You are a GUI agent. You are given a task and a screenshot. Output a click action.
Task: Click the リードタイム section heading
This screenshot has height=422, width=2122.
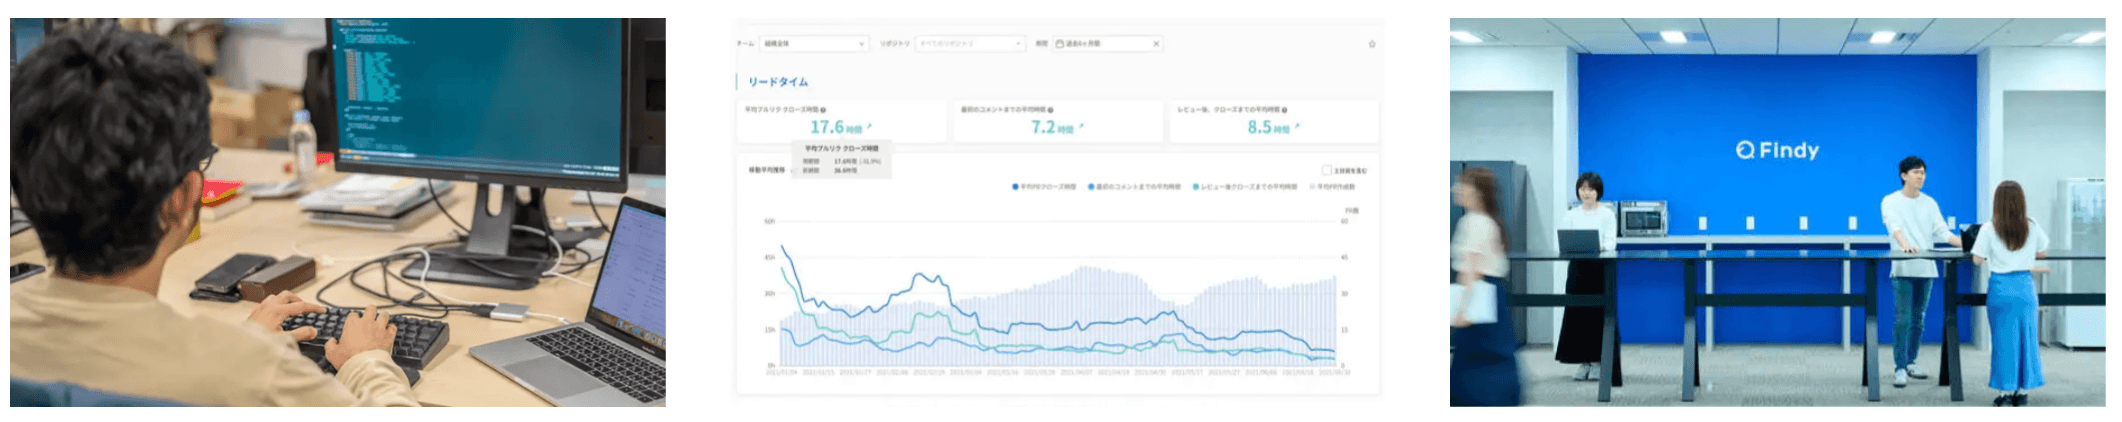point(778,82)
